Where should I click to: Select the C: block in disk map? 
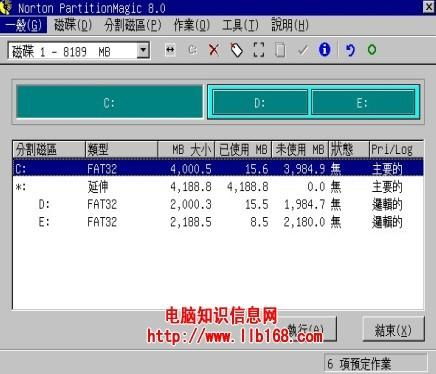(109, 102)
